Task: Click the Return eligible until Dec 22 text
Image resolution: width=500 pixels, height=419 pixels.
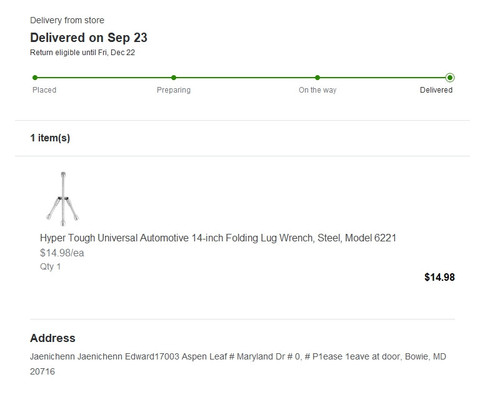Action: 82,53
